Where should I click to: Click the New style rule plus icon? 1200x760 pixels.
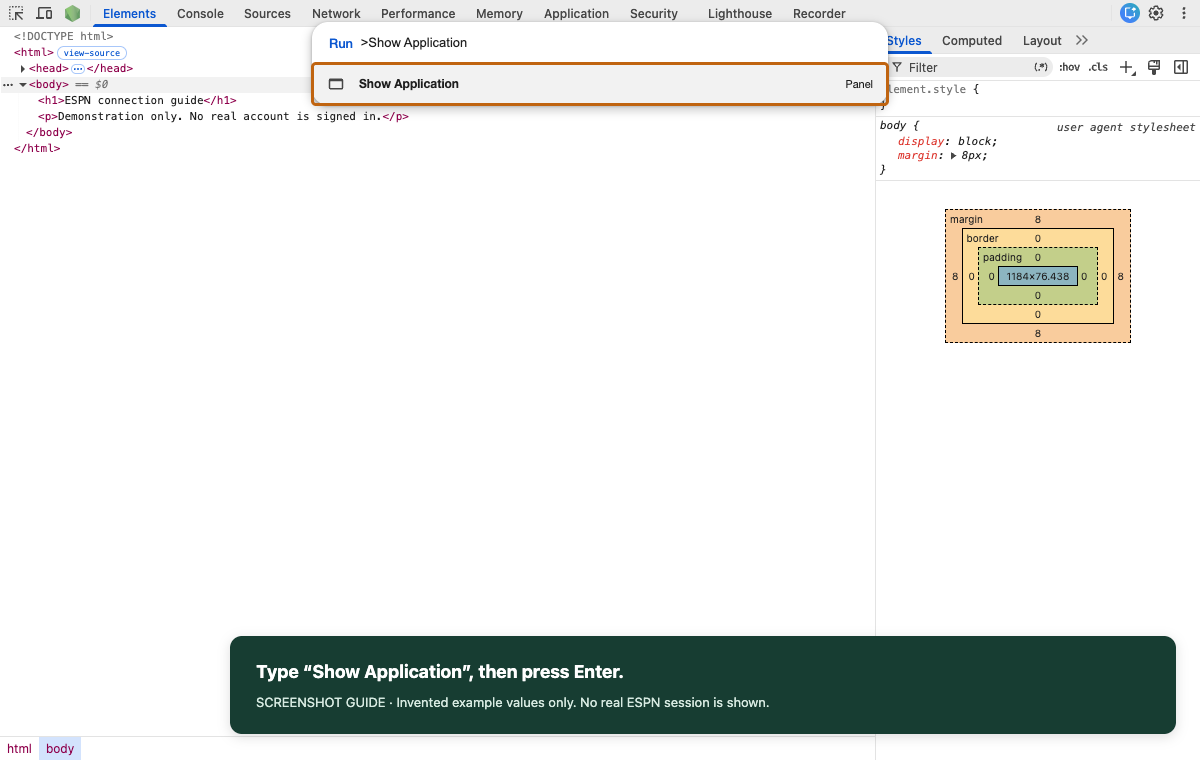point(1127,67)
